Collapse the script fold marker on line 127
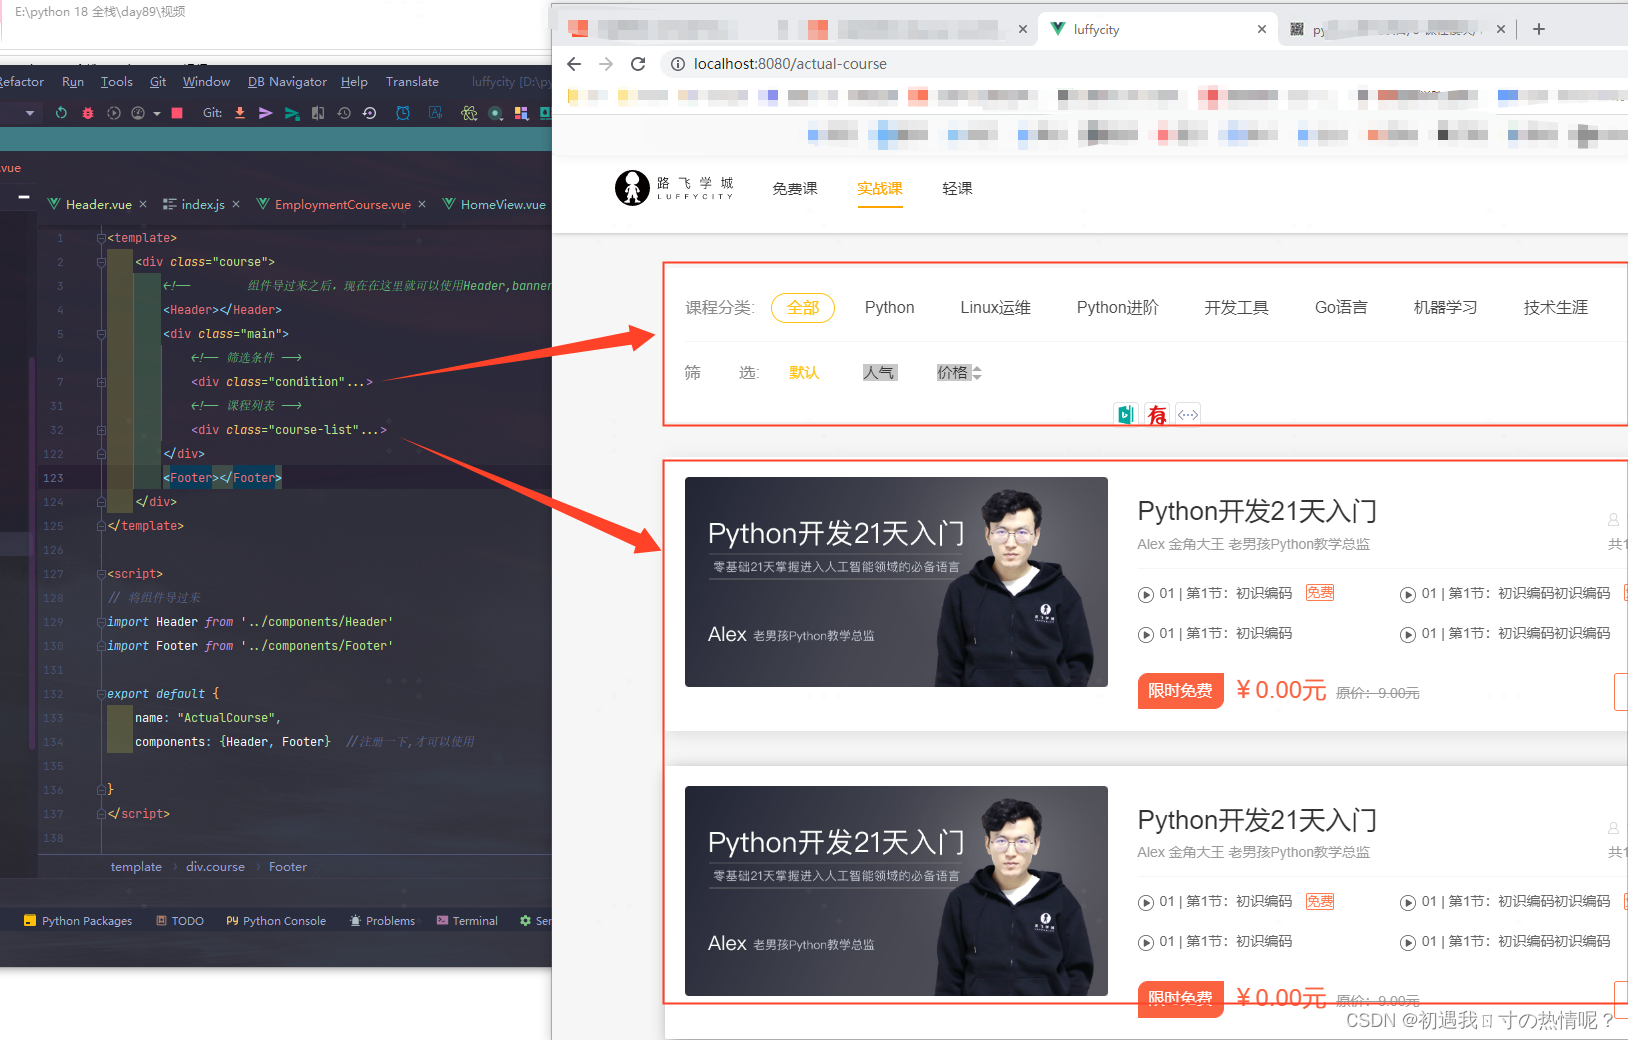Screen dimensions: 1628x1040 point(101,574)
